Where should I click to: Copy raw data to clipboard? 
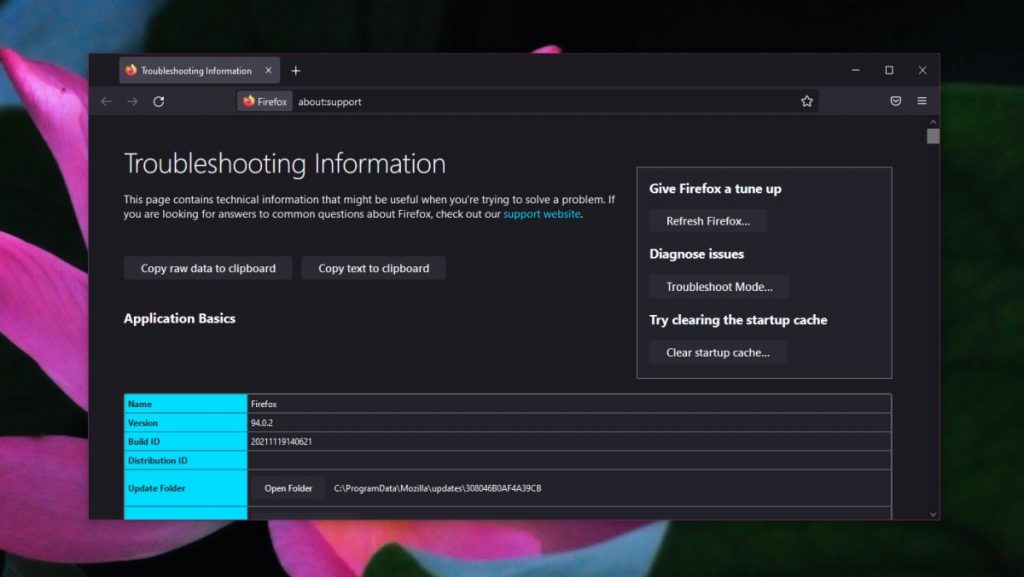(x=207, y=268)
